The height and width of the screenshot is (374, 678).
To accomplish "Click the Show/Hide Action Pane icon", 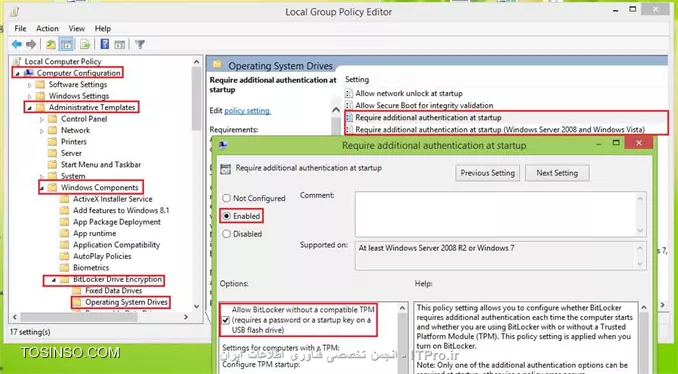I will click(x=120, y=44).
